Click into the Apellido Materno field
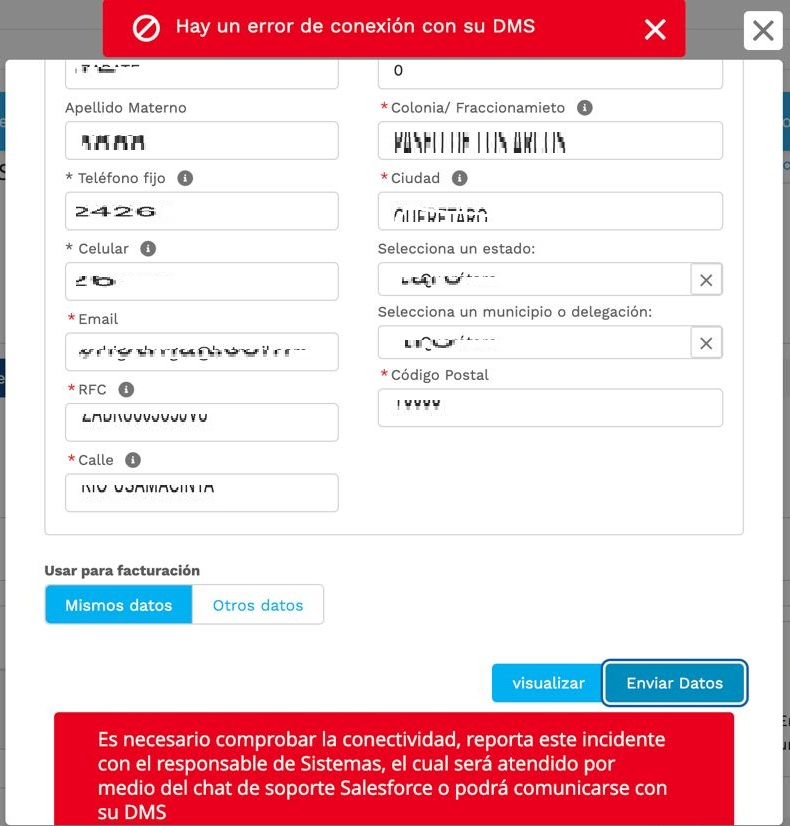 pos(202,141)
